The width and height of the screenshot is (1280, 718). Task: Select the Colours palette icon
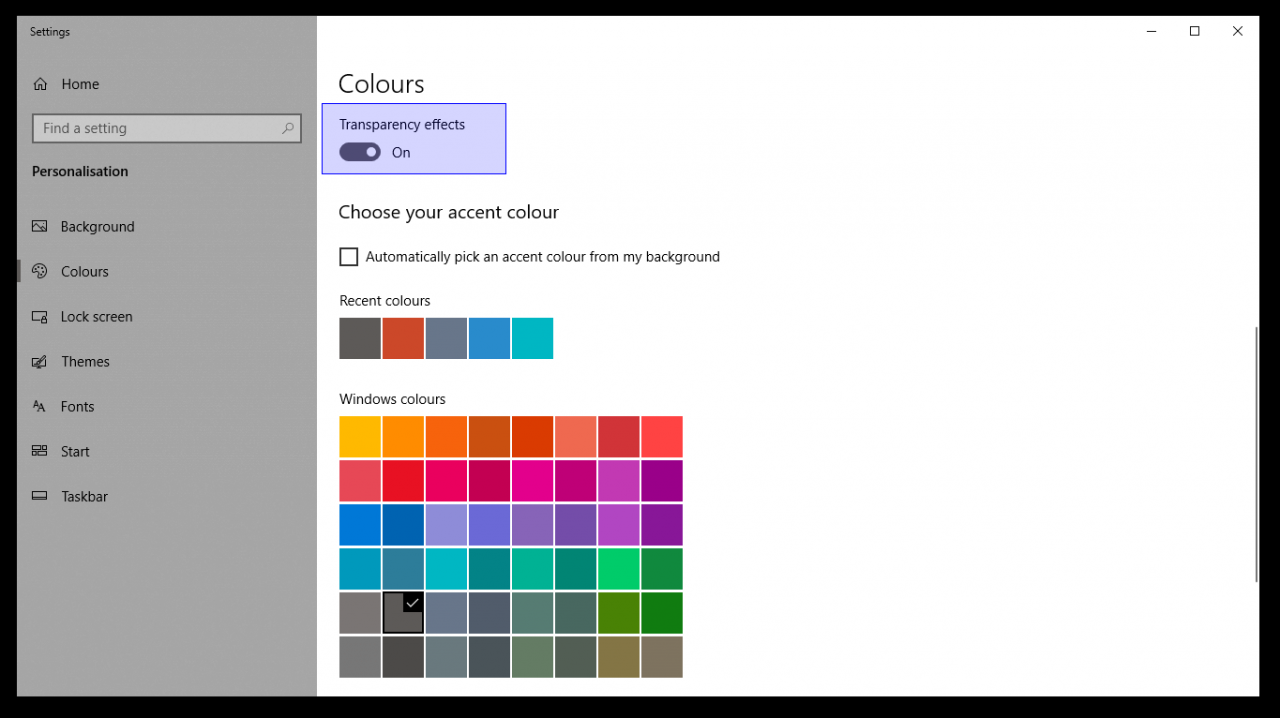pos(40,271)
